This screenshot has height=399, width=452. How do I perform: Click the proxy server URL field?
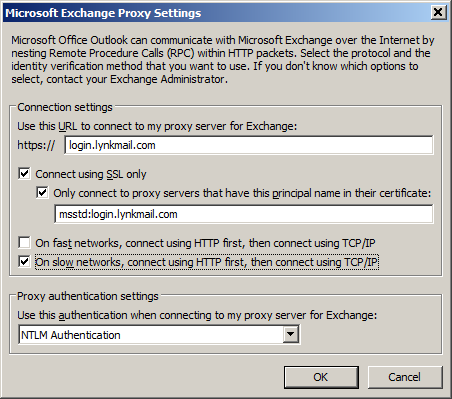click(x=249, y=145)
